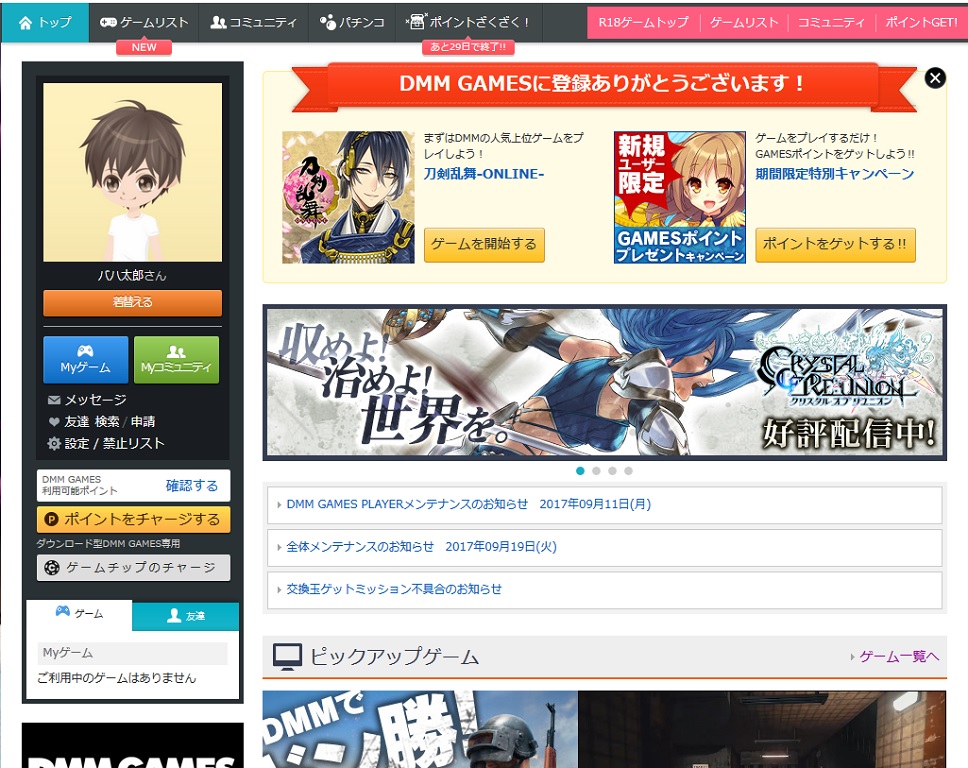This screenshot has width=968, height=768.
Task: Select the fourth carousel dot
Action: pyautogui.click(x=628, y=471)
